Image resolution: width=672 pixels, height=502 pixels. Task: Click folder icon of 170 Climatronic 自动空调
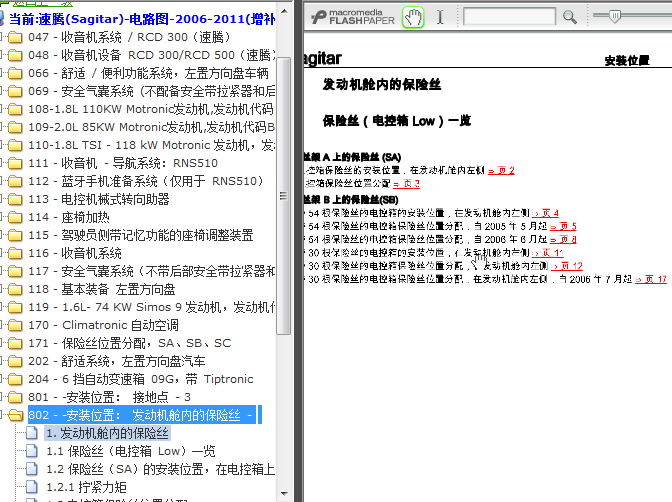pyautogui.click(x=15, y=326)
